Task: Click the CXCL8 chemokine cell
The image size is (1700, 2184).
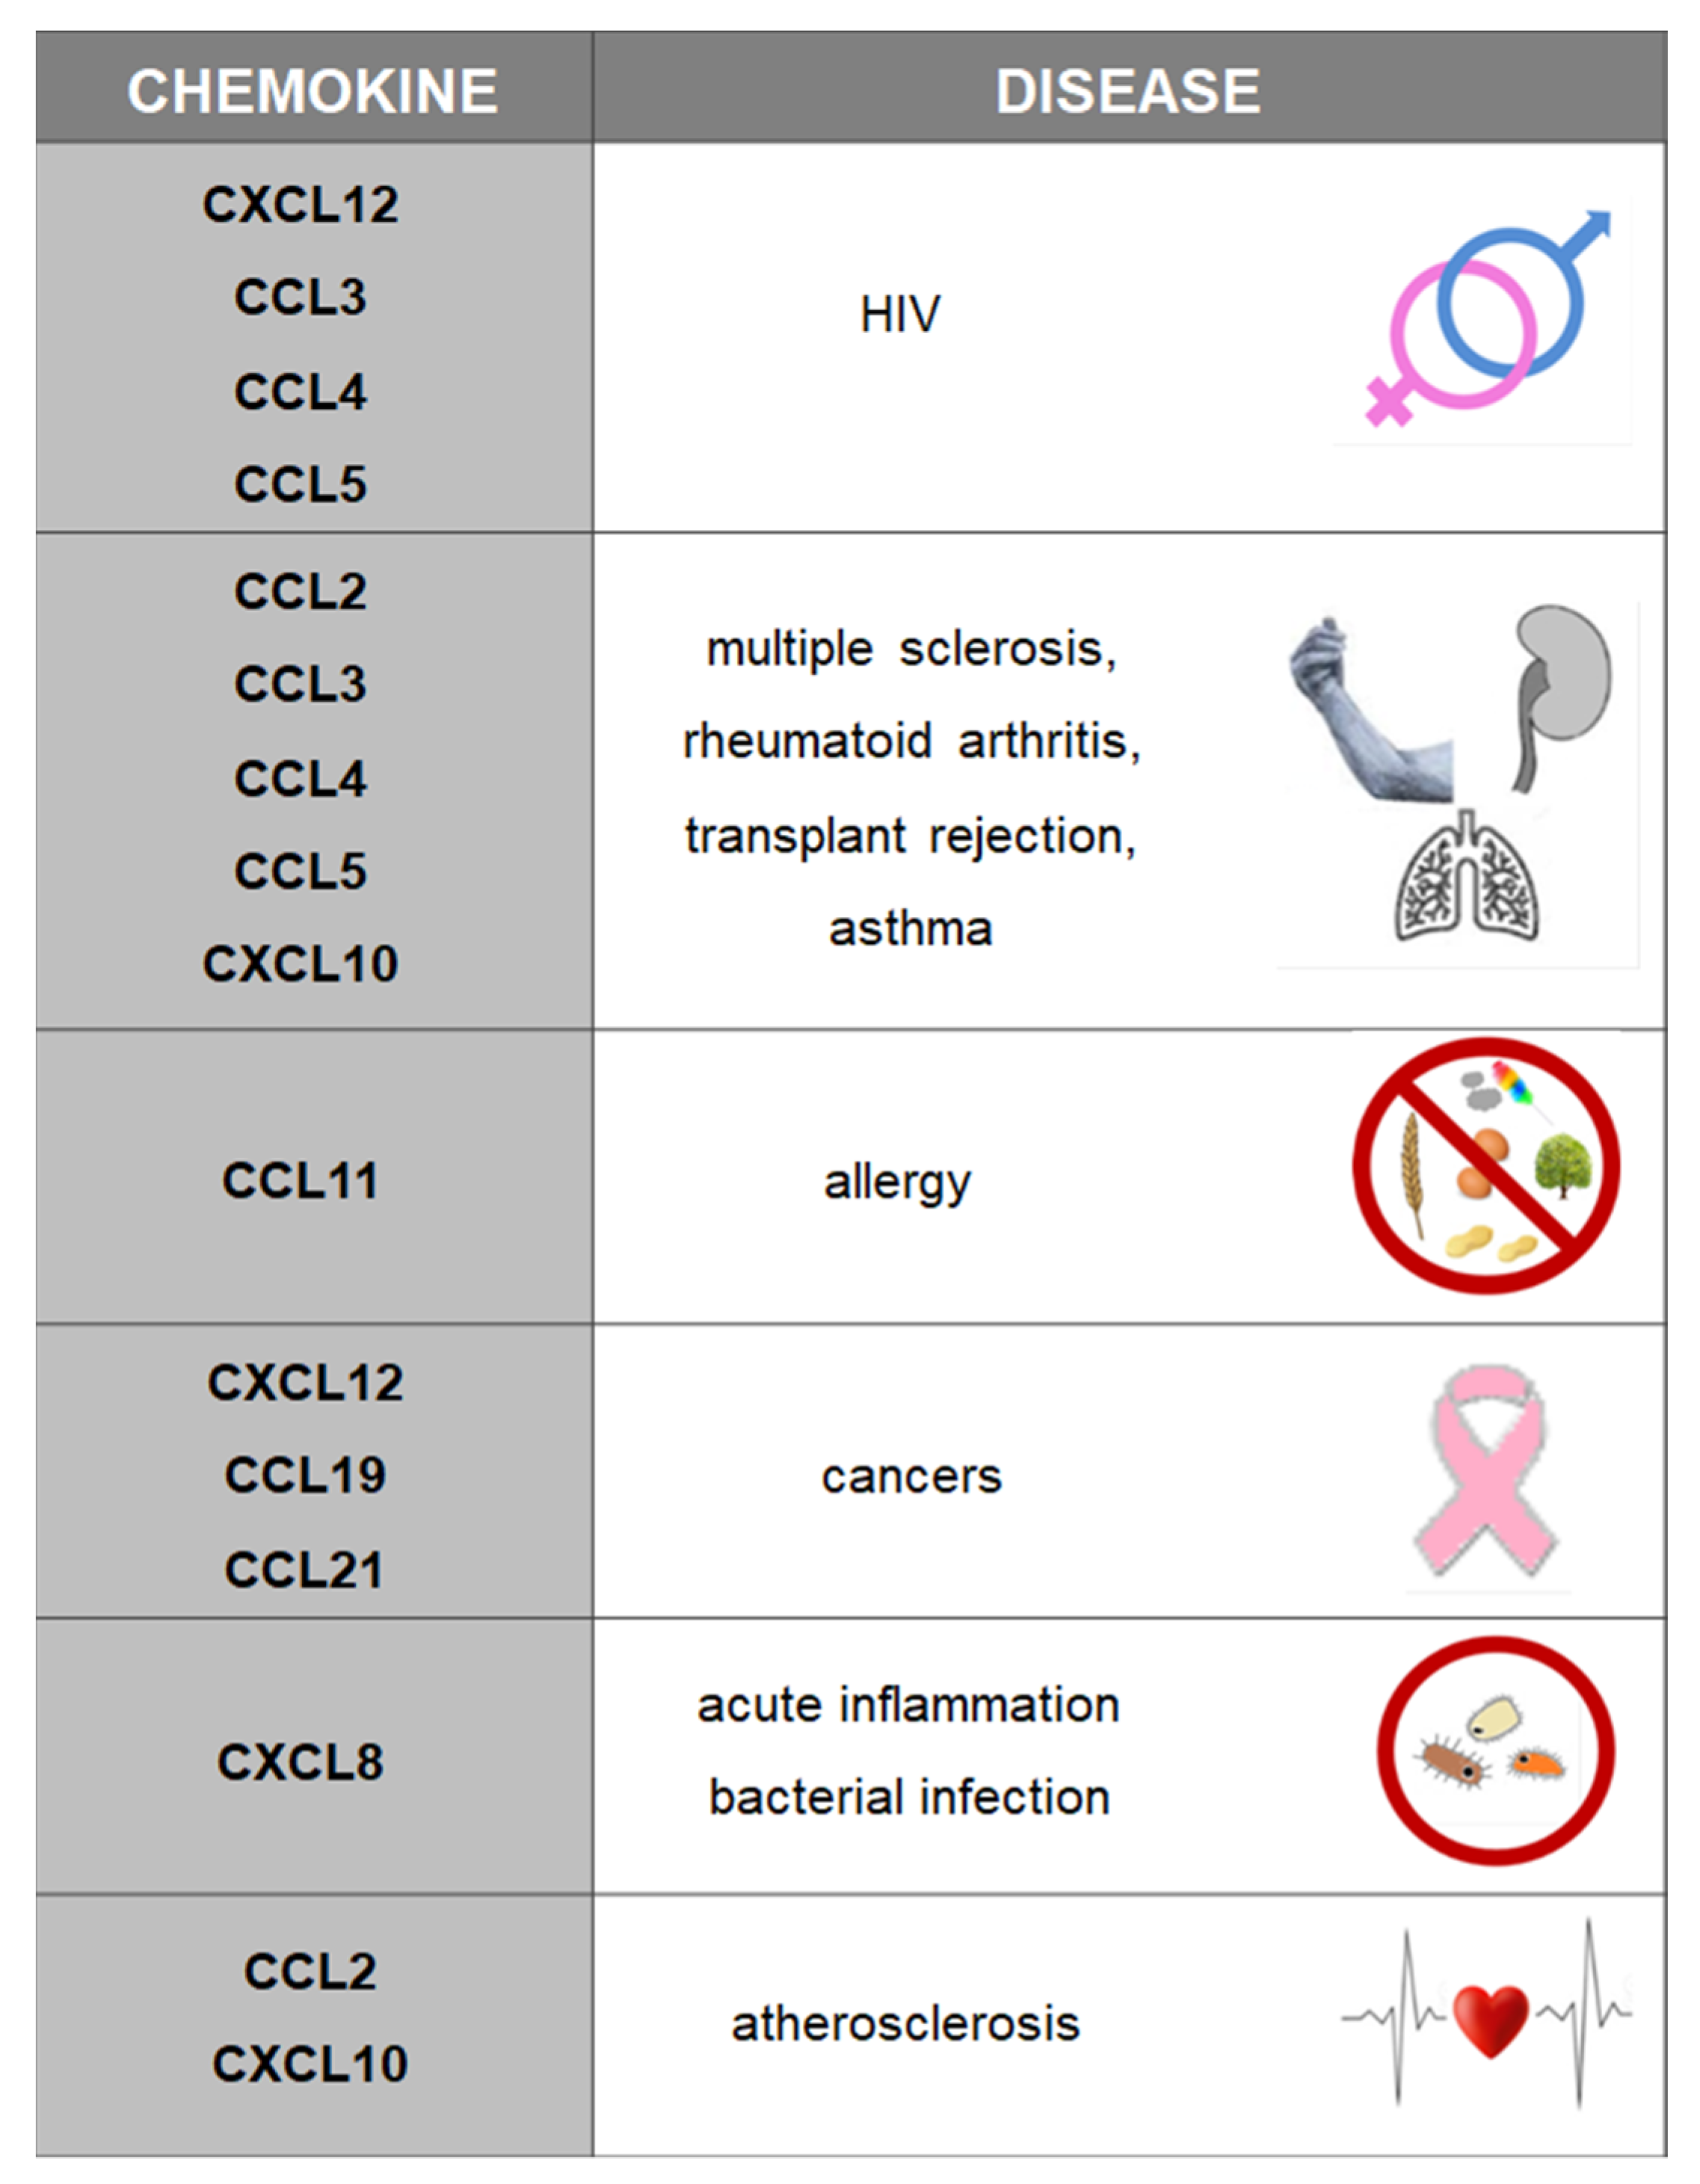Action: (x=300, y=1762)
